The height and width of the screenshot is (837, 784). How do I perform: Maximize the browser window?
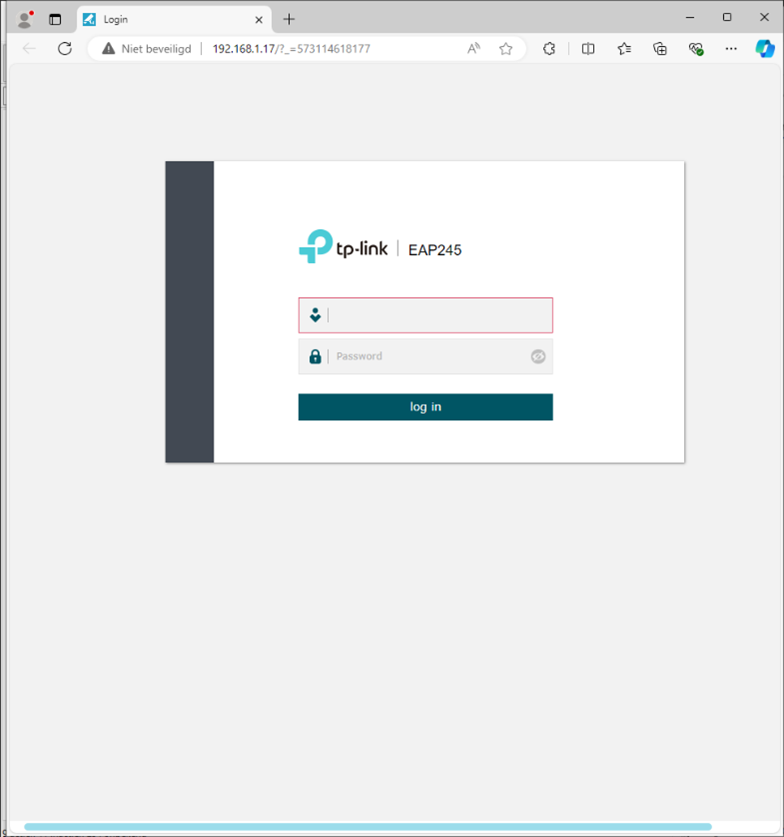727,18
